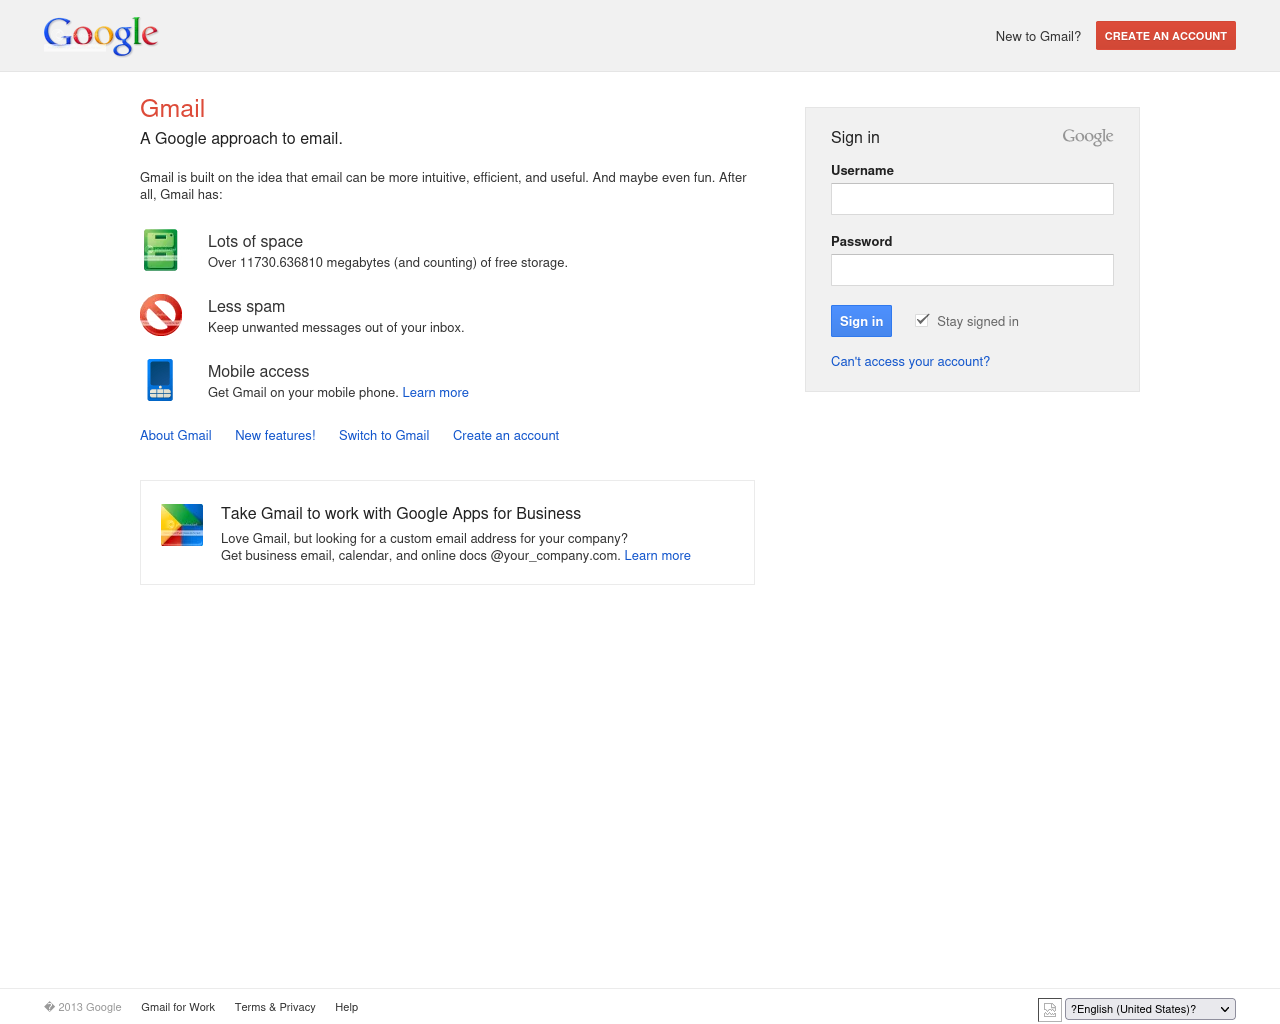This screenshot has height=1024, width=1280.
Task: Click the Google Apps for Business icon
Action: click(182, 525)
